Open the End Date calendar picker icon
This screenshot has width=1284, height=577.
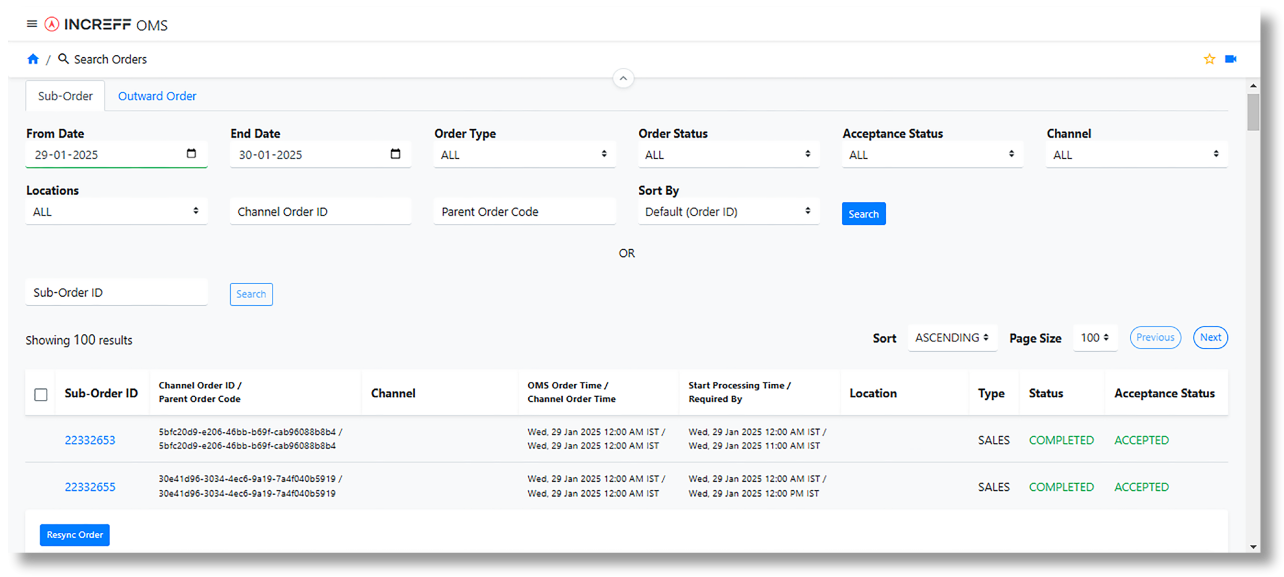[396, 154]
